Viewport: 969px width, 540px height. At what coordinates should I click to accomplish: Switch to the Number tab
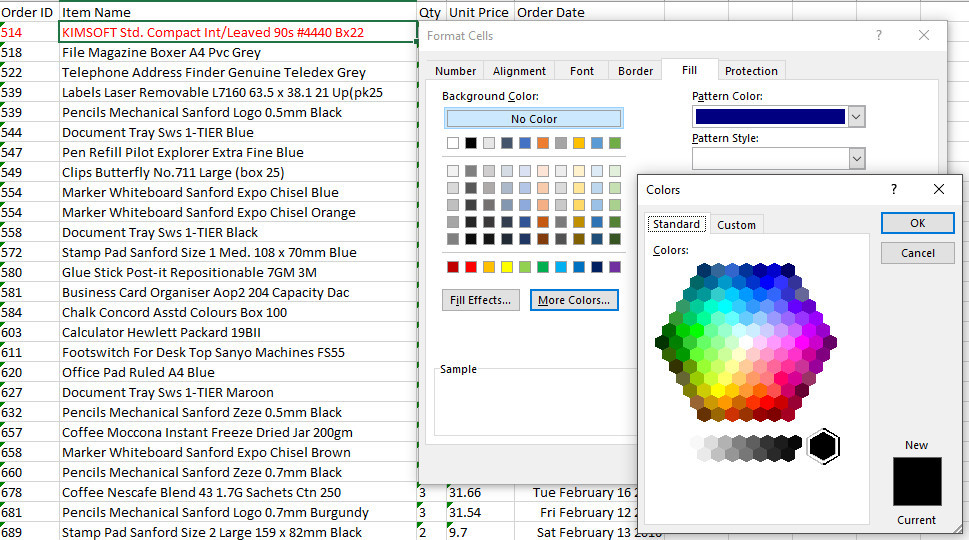455,71
